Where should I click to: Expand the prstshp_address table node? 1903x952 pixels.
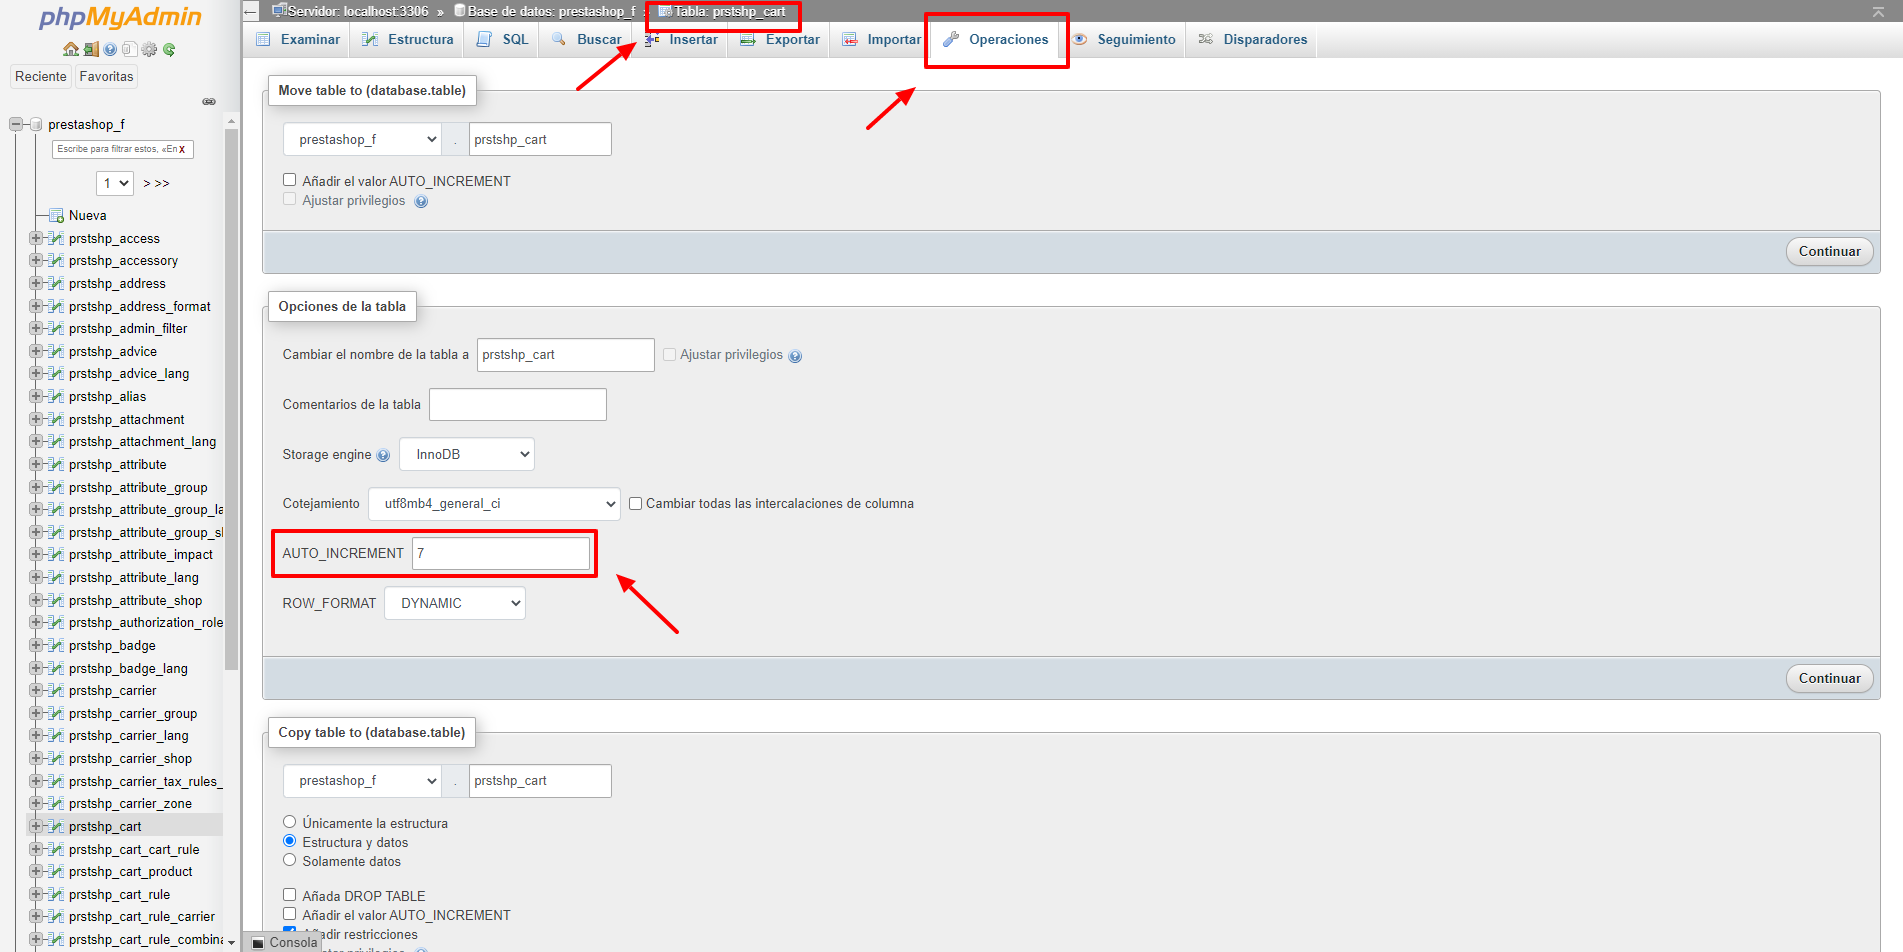point(36,283)
